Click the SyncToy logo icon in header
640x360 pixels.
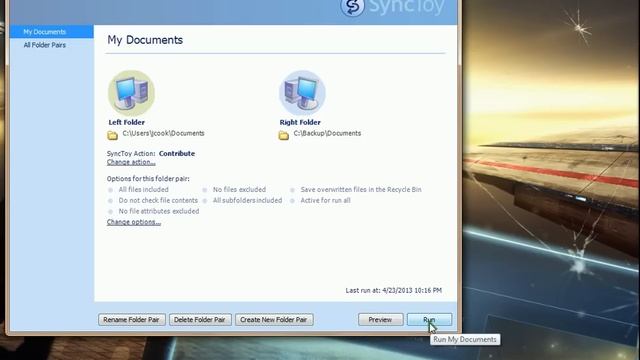coord(352,7)
